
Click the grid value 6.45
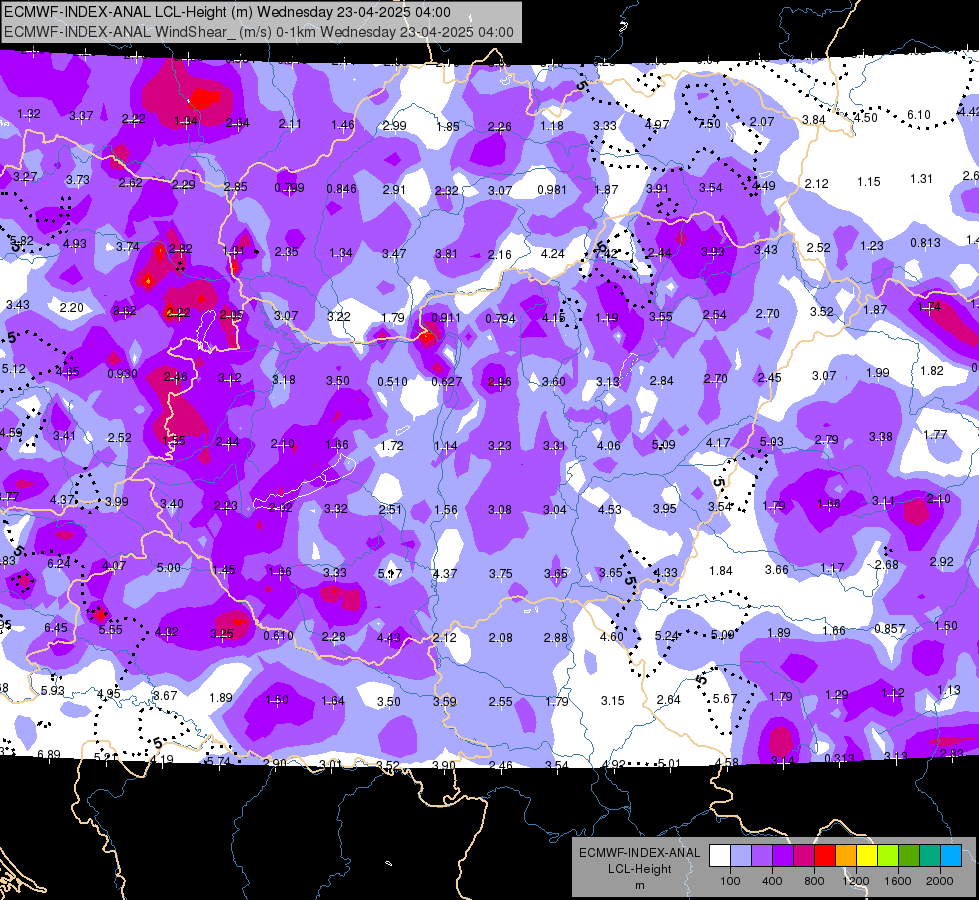pos(56,627)
